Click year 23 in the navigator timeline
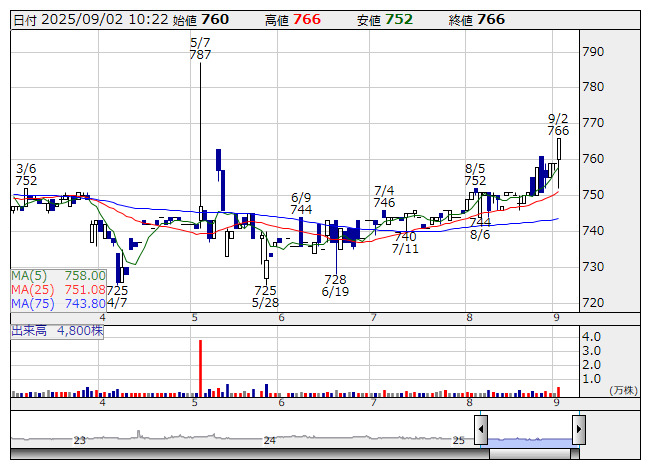Viewport: 653px width, 470px height. tap(80, 440)
